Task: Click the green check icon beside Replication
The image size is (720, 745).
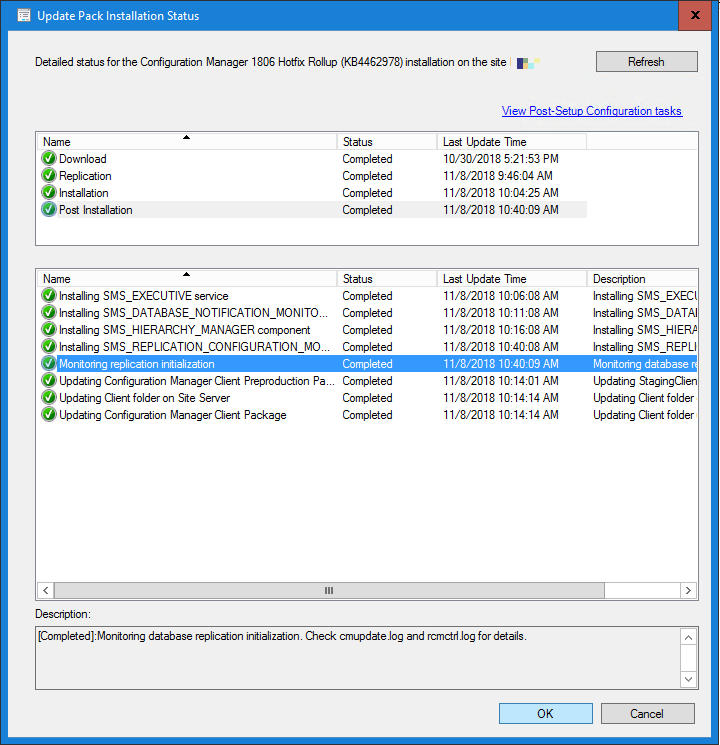Action: pos(48,175)
